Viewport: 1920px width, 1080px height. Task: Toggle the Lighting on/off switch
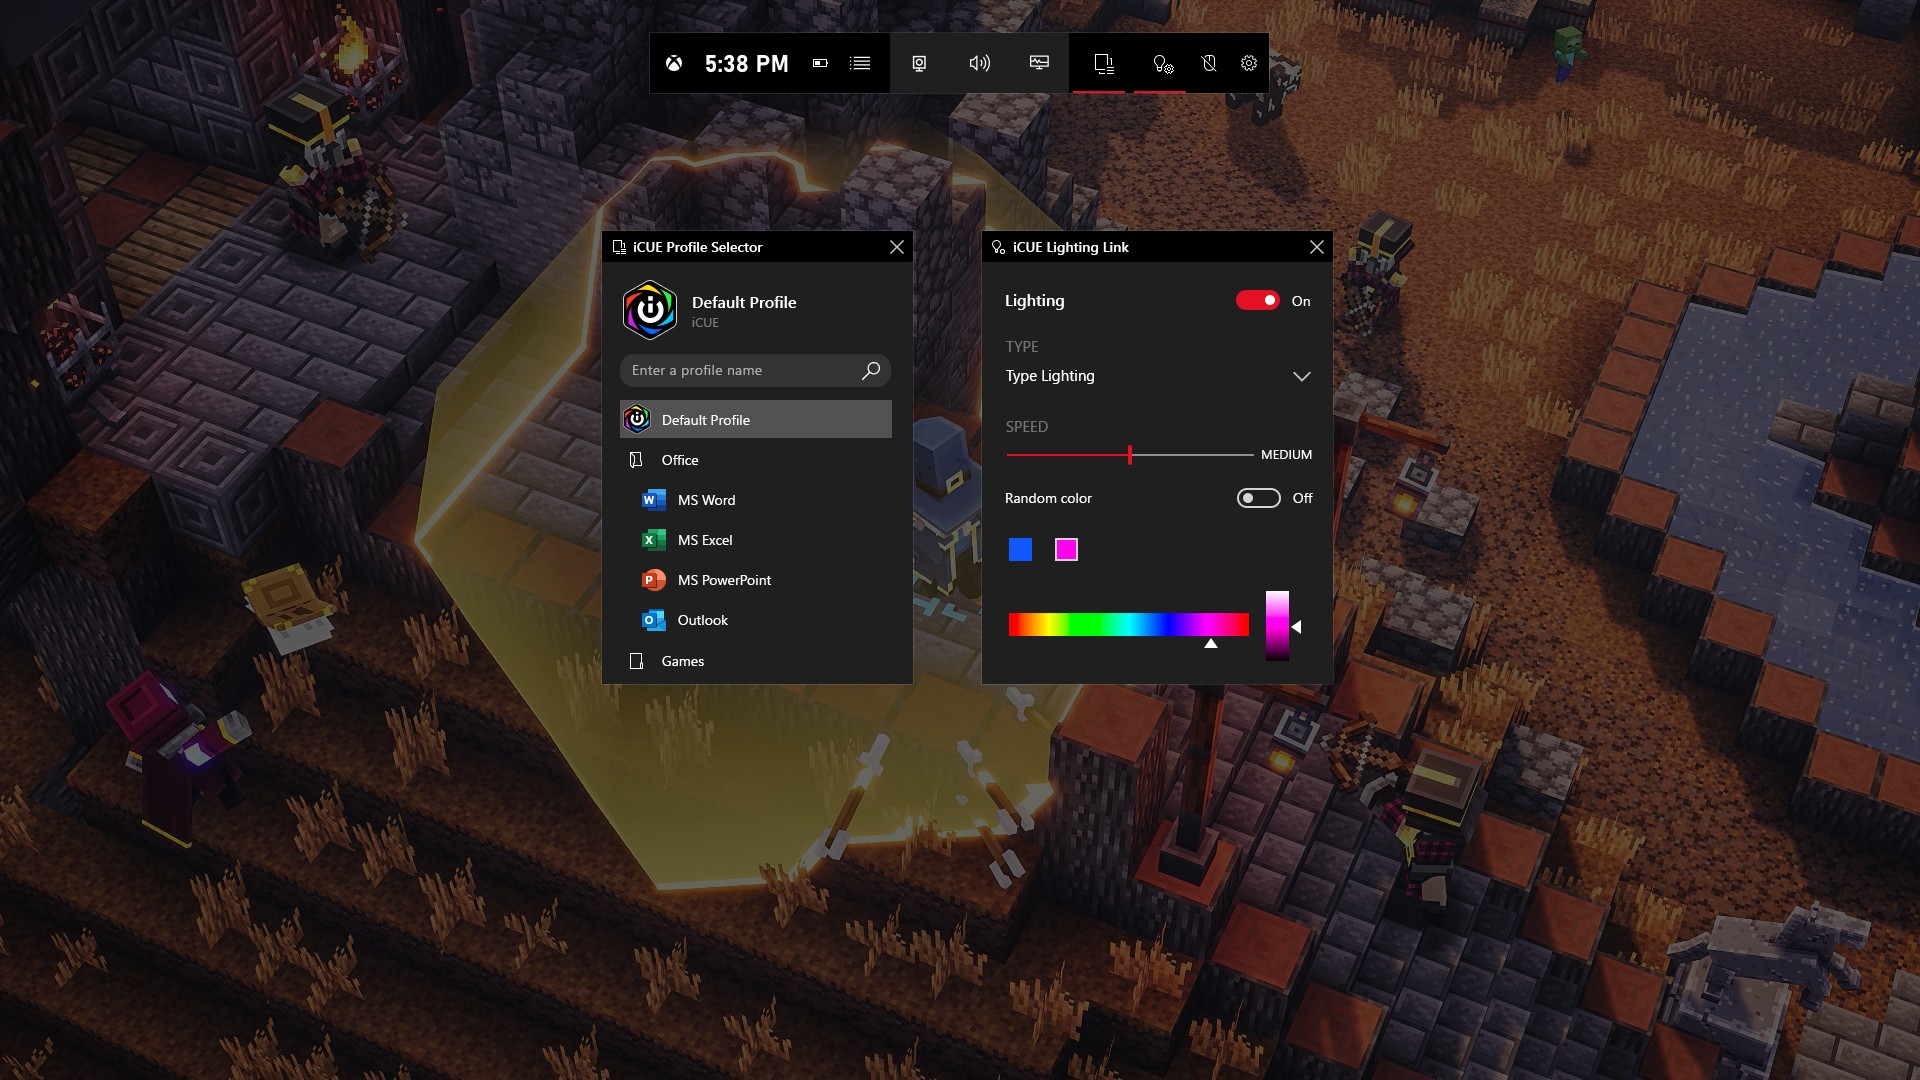point(1258,299)
